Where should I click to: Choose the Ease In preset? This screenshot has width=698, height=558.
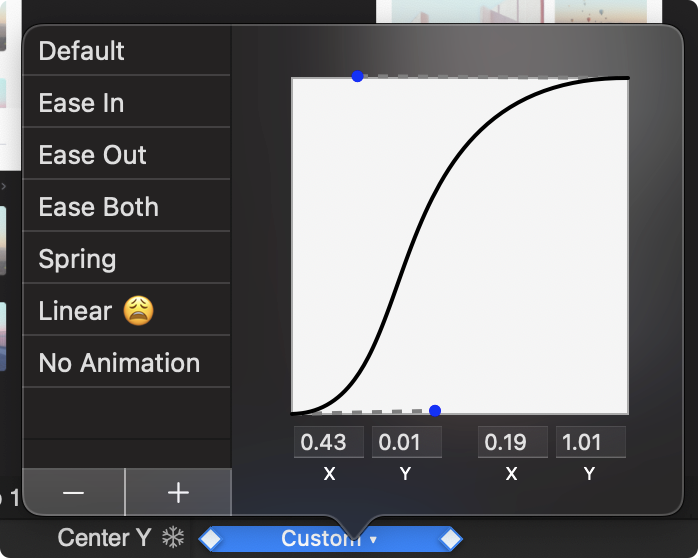point(127,103)
